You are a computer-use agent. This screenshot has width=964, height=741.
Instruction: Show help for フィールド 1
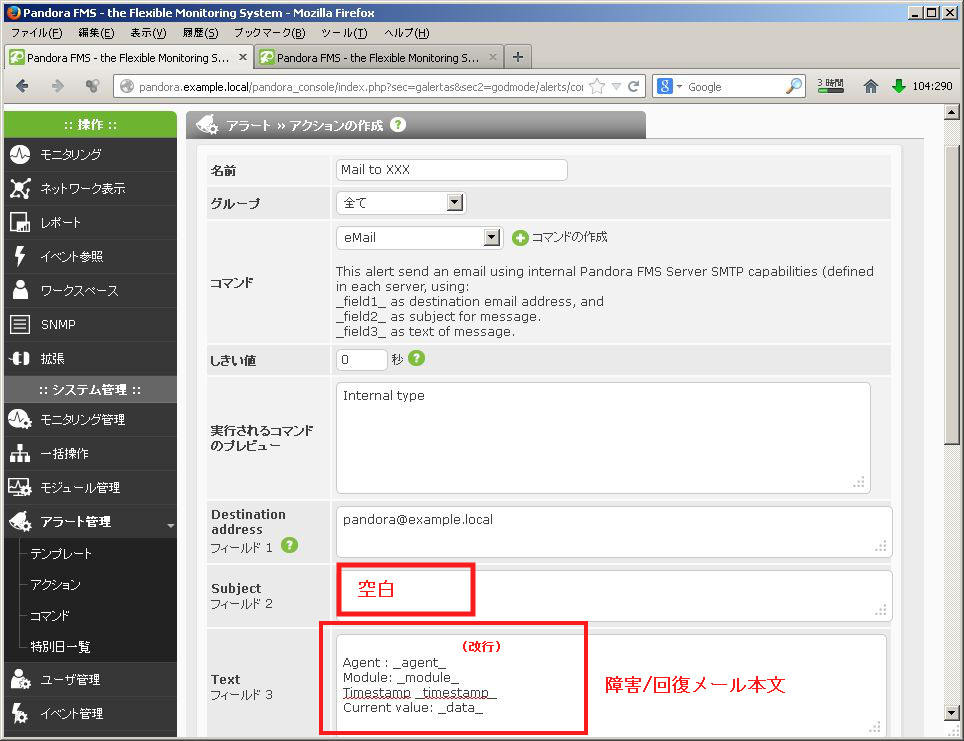click(290, 545)
